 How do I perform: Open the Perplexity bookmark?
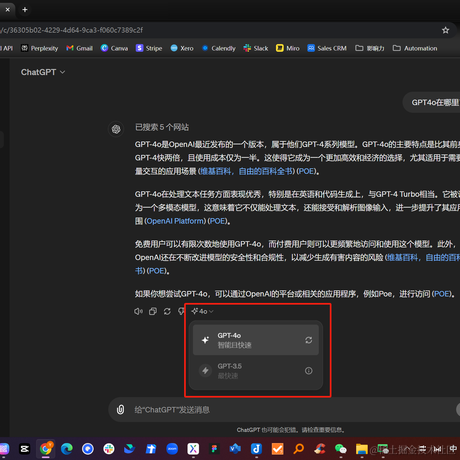39,48
